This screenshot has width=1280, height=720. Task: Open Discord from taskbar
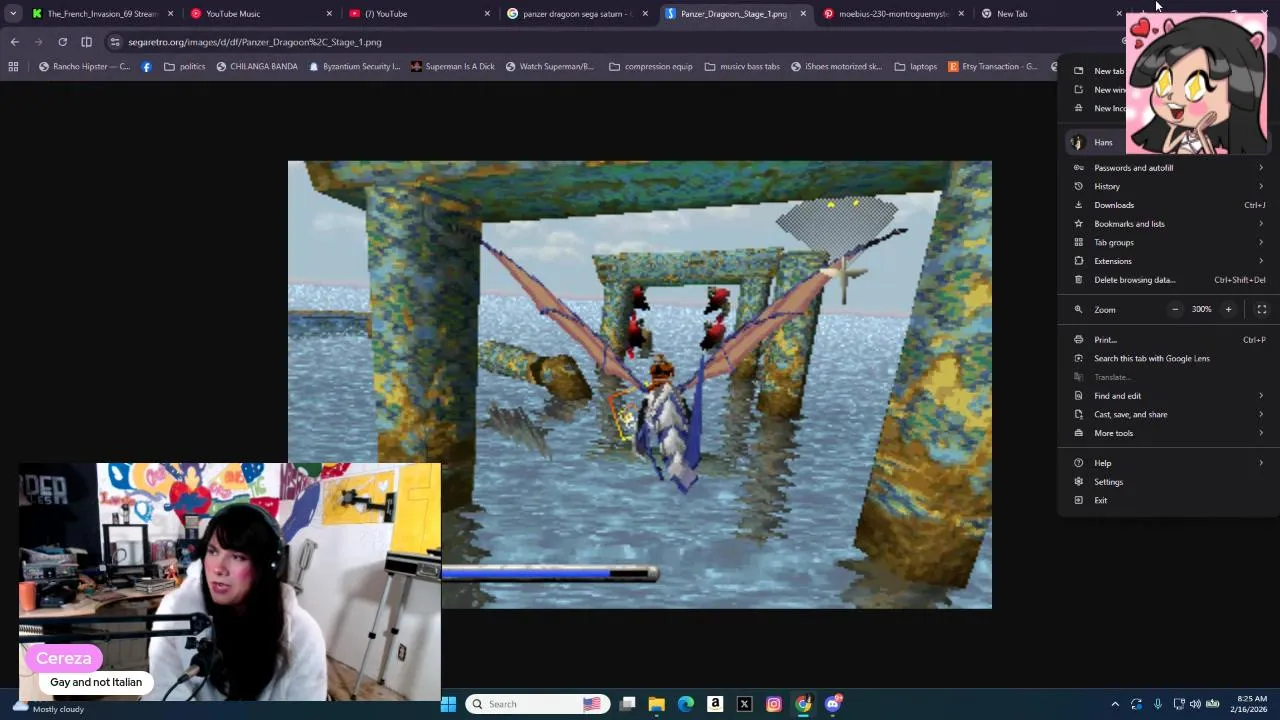click(832, 704)
